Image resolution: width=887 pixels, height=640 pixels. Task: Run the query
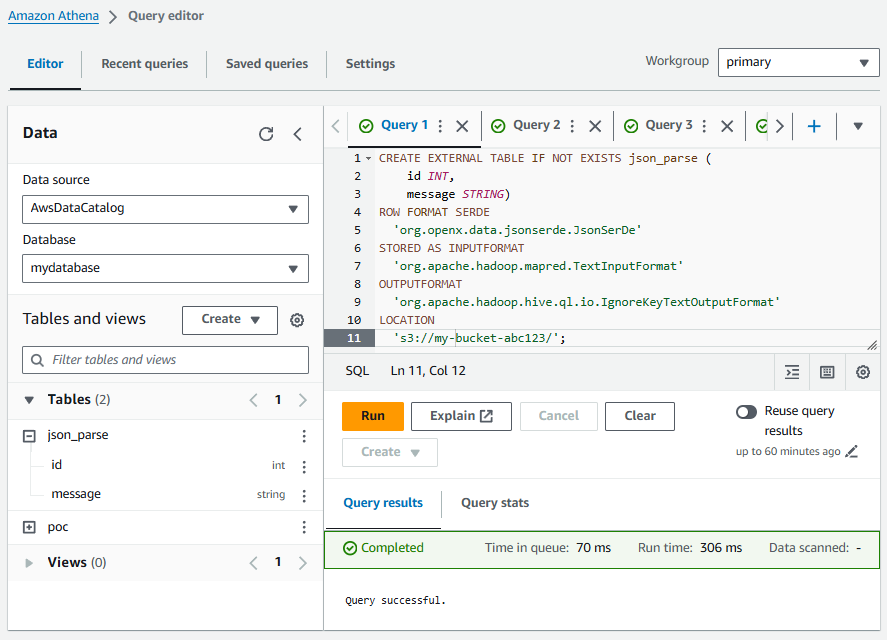[373, 416]
